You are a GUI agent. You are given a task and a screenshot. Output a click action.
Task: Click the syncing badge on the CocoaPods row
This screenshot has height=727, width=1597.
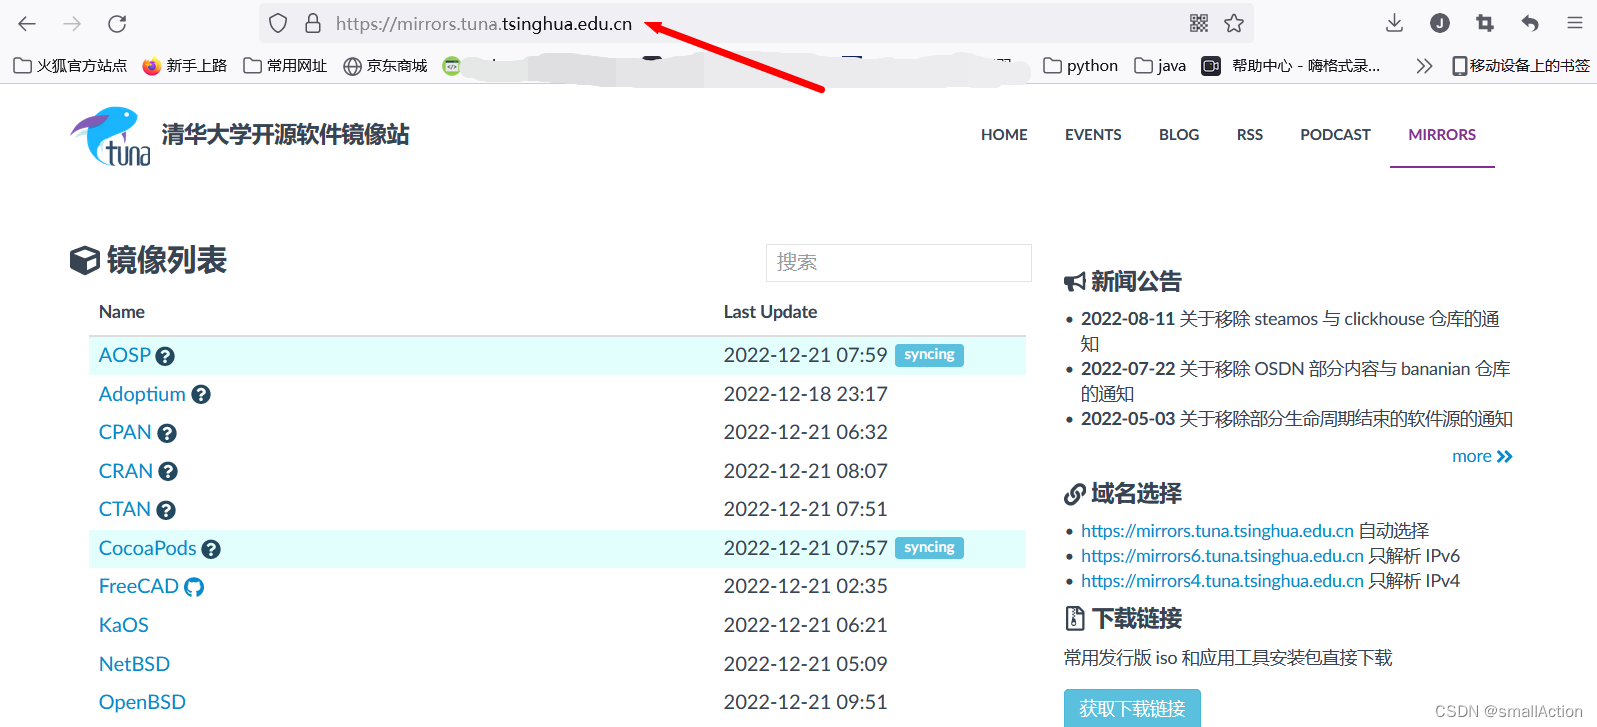point(929,548)
